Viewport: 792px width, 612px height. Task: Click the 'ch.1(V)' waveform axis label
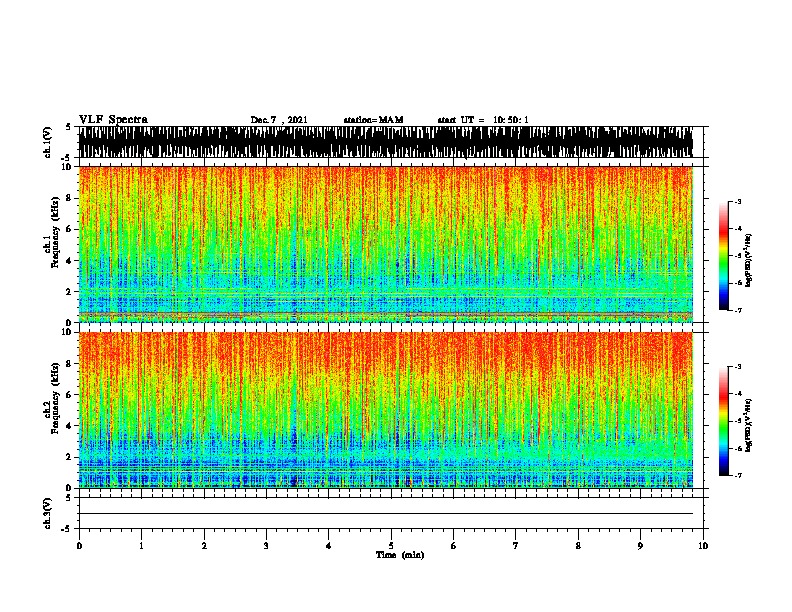pos(48,142)
